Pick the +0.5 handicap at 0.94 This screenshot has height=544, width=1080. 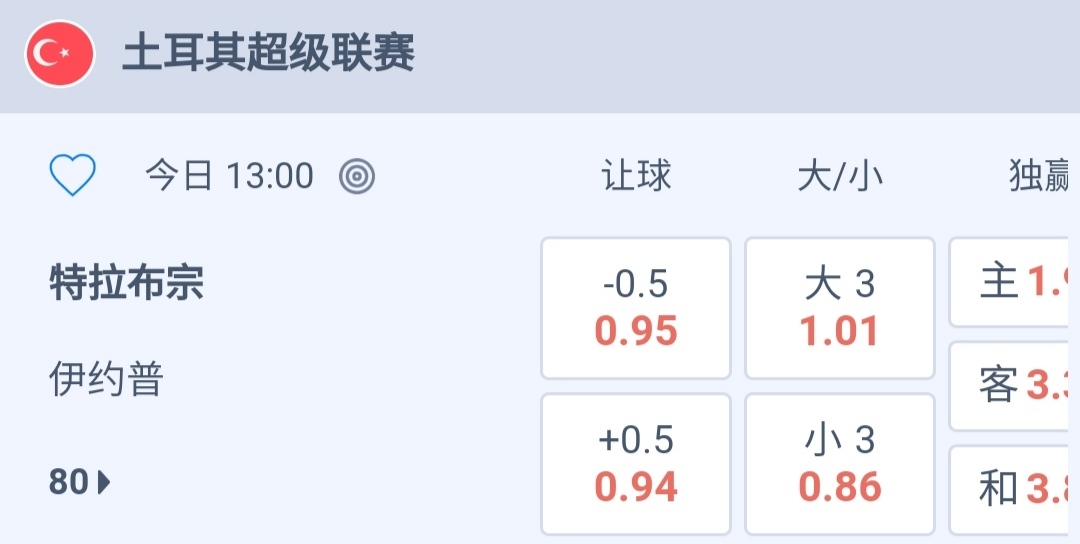(636, 464)
